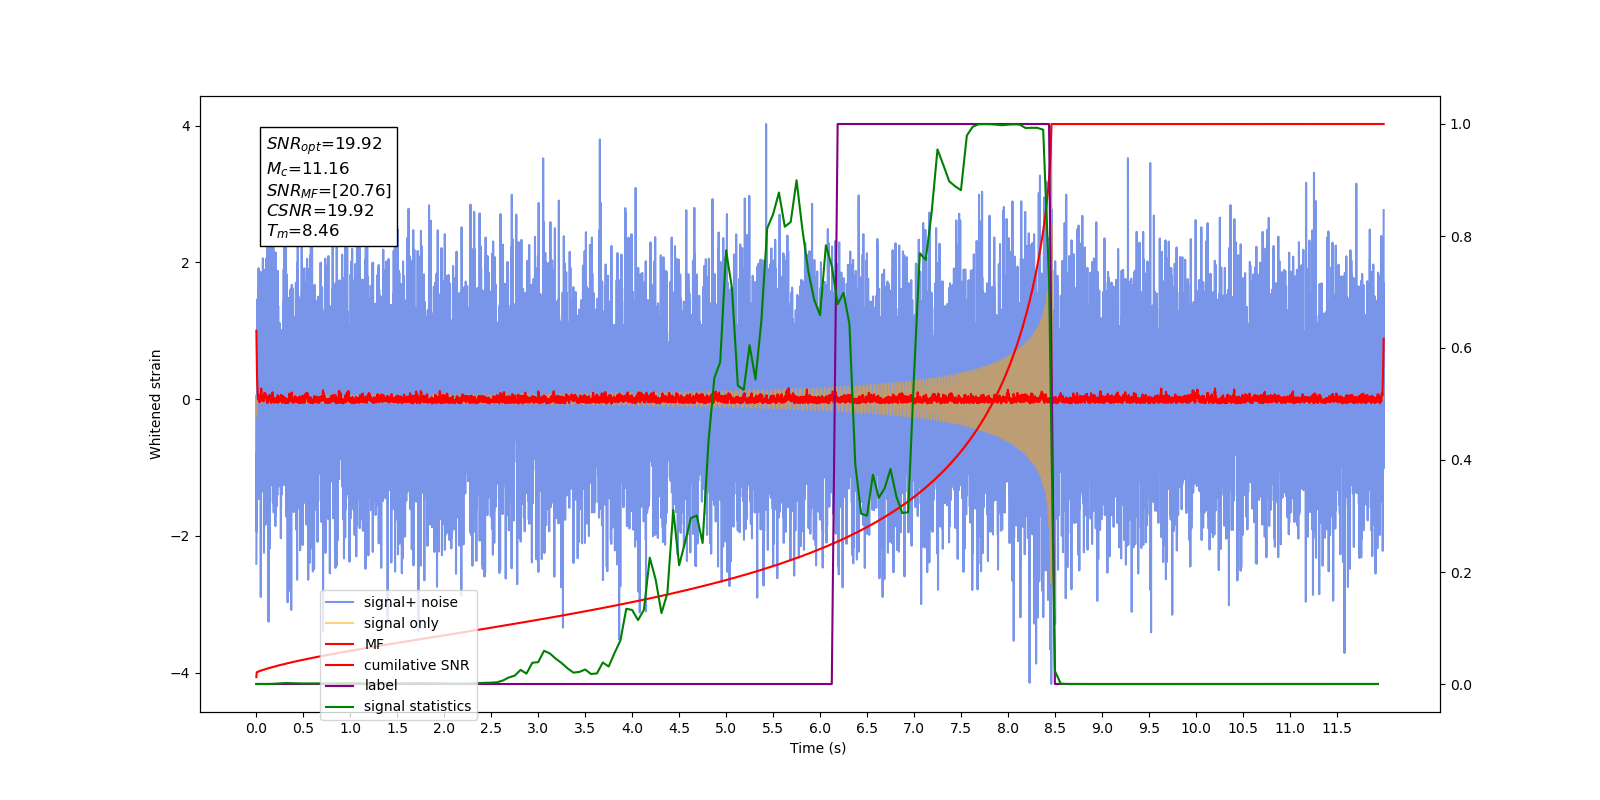Click the 3.5 tick on the time axis
Viewport: 1600px width, 800px height.
[x=585, y=728]
